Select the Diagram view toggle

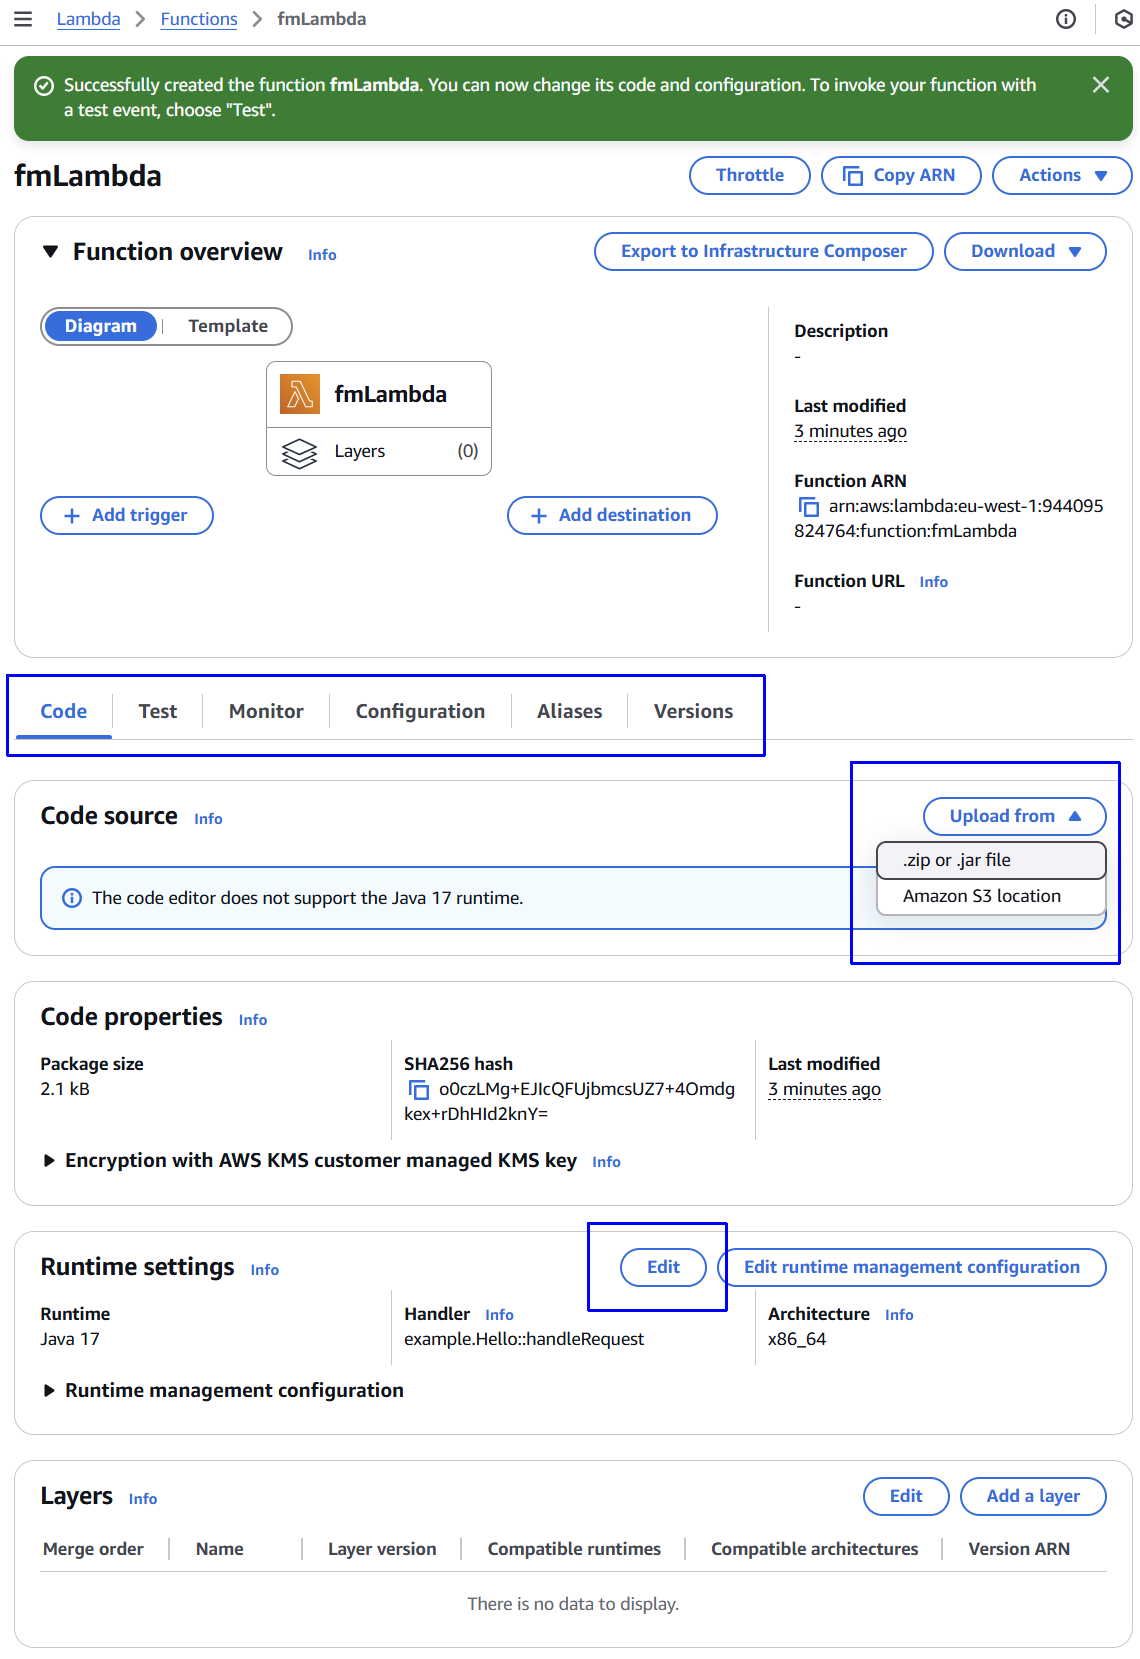(x=101, y=326)
